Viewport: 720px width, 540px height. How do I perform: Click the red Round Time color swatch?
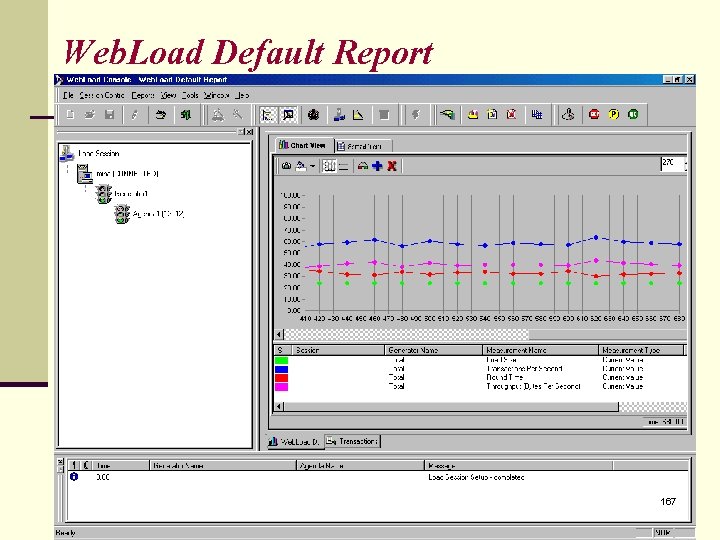pyautogui.click(x=281, y=377)
